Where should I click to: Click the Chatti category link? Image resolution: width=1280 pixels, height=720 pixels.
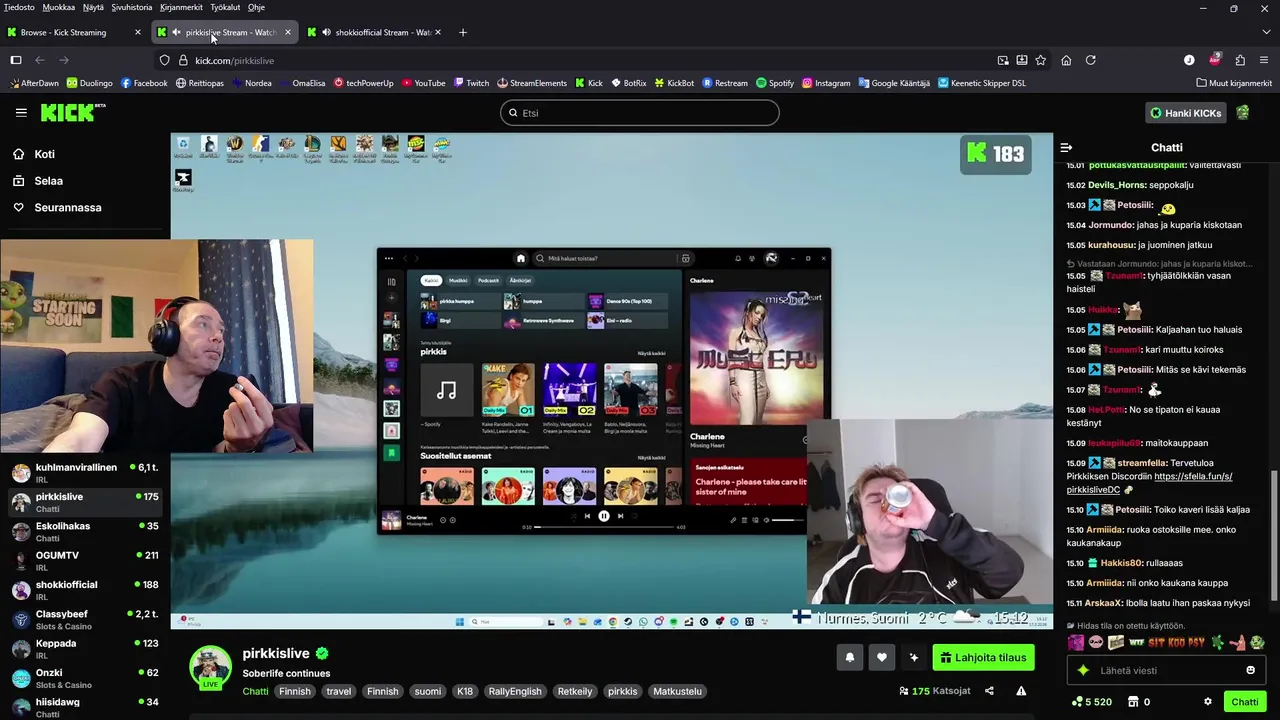[255, 691]
